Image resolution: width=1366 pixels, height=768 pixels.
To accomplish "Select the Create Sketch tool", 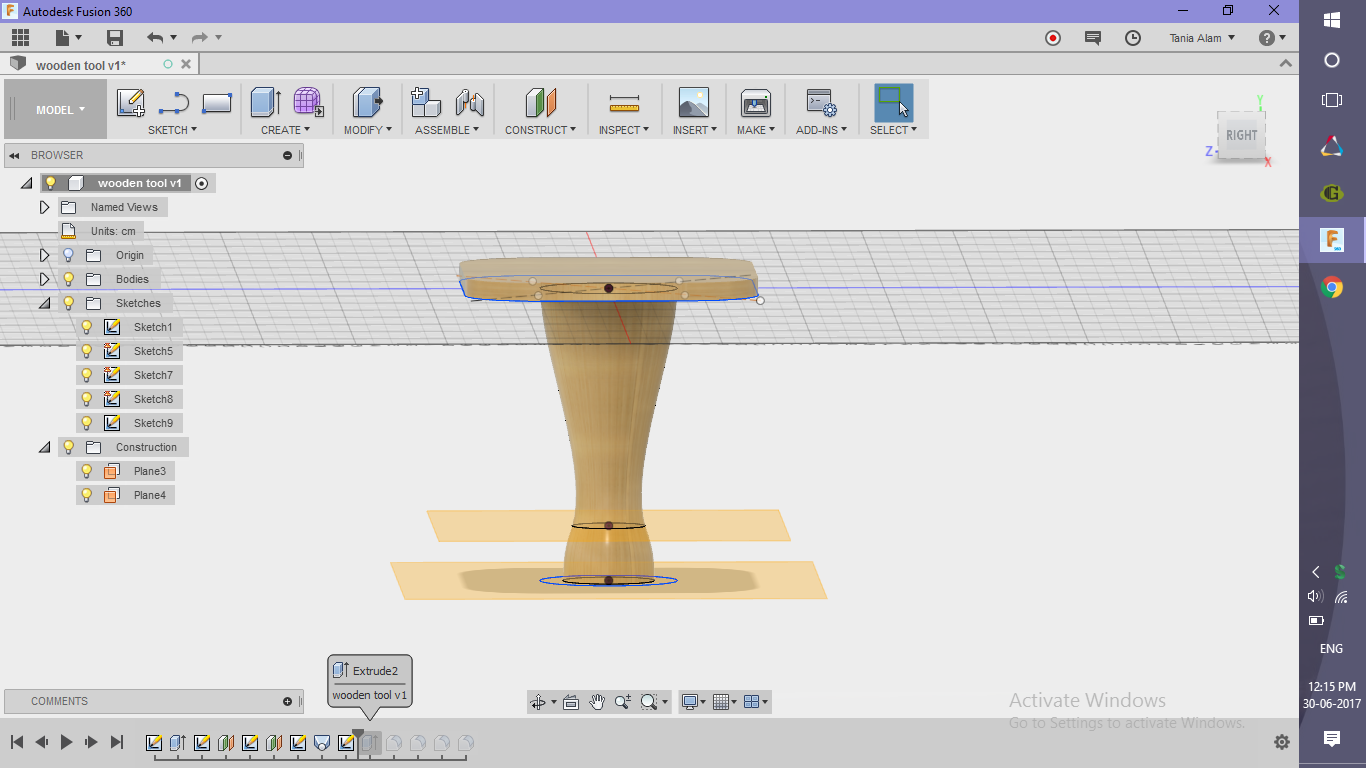I will tap(131, 103).
